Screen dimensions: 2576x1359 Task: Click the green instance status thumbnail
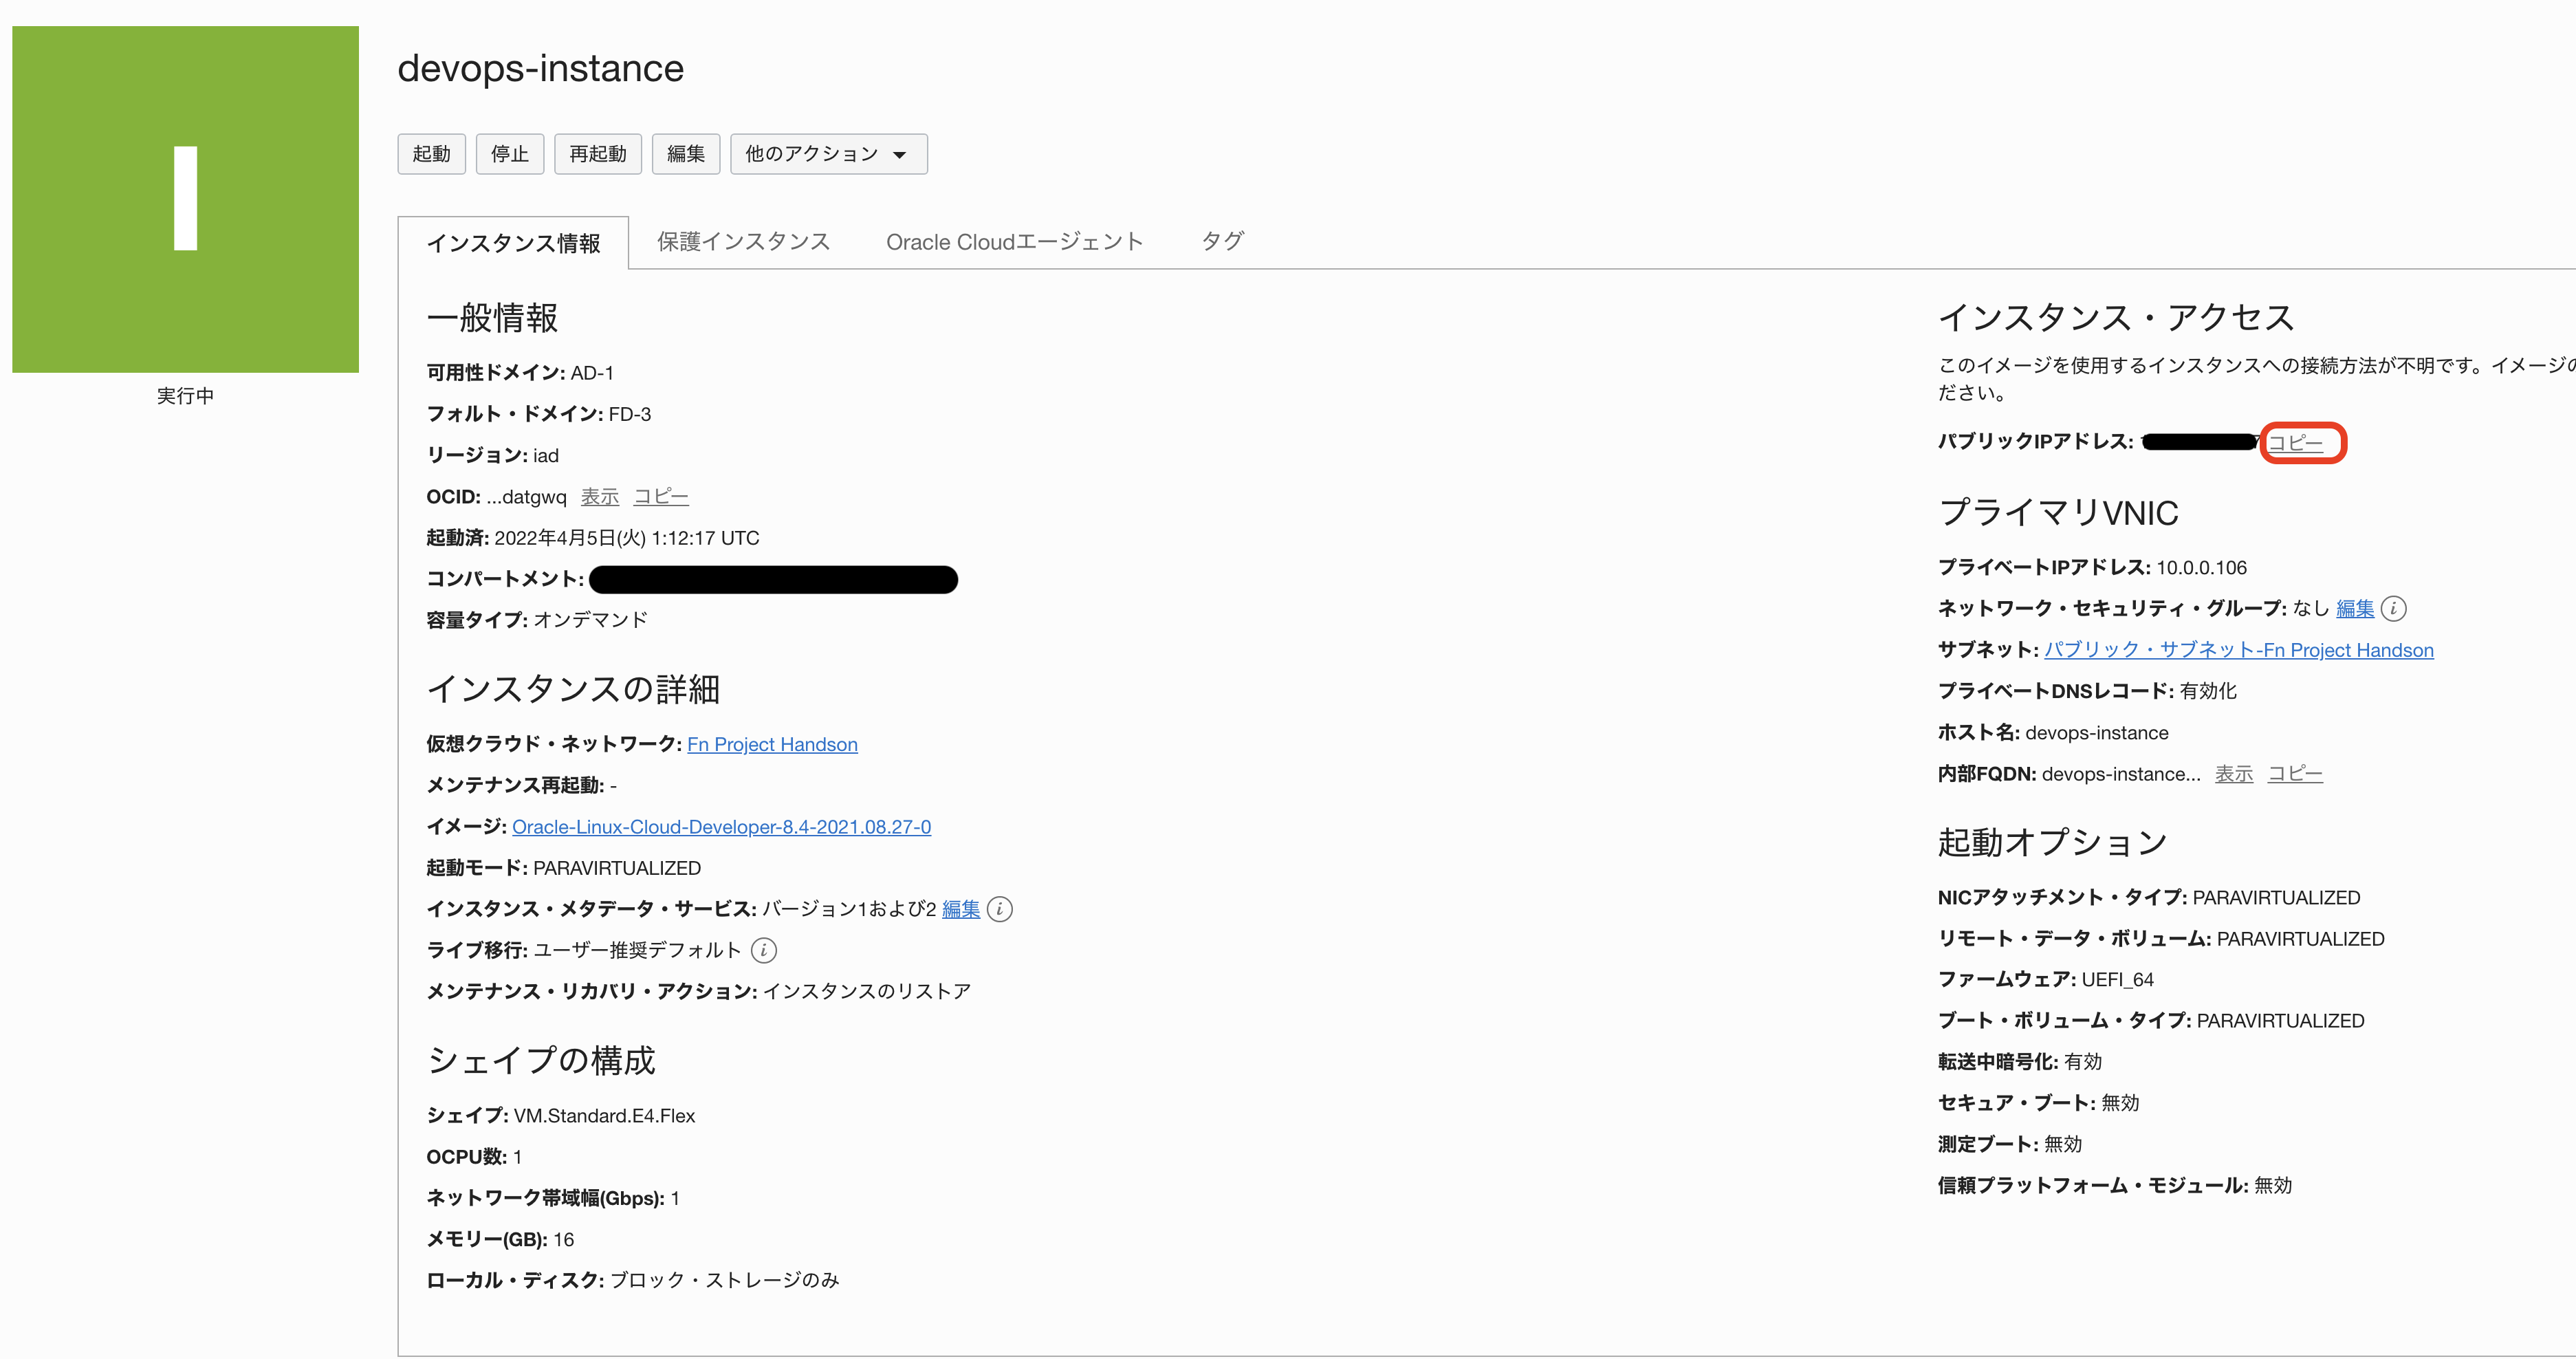click(x=185, y=199)
